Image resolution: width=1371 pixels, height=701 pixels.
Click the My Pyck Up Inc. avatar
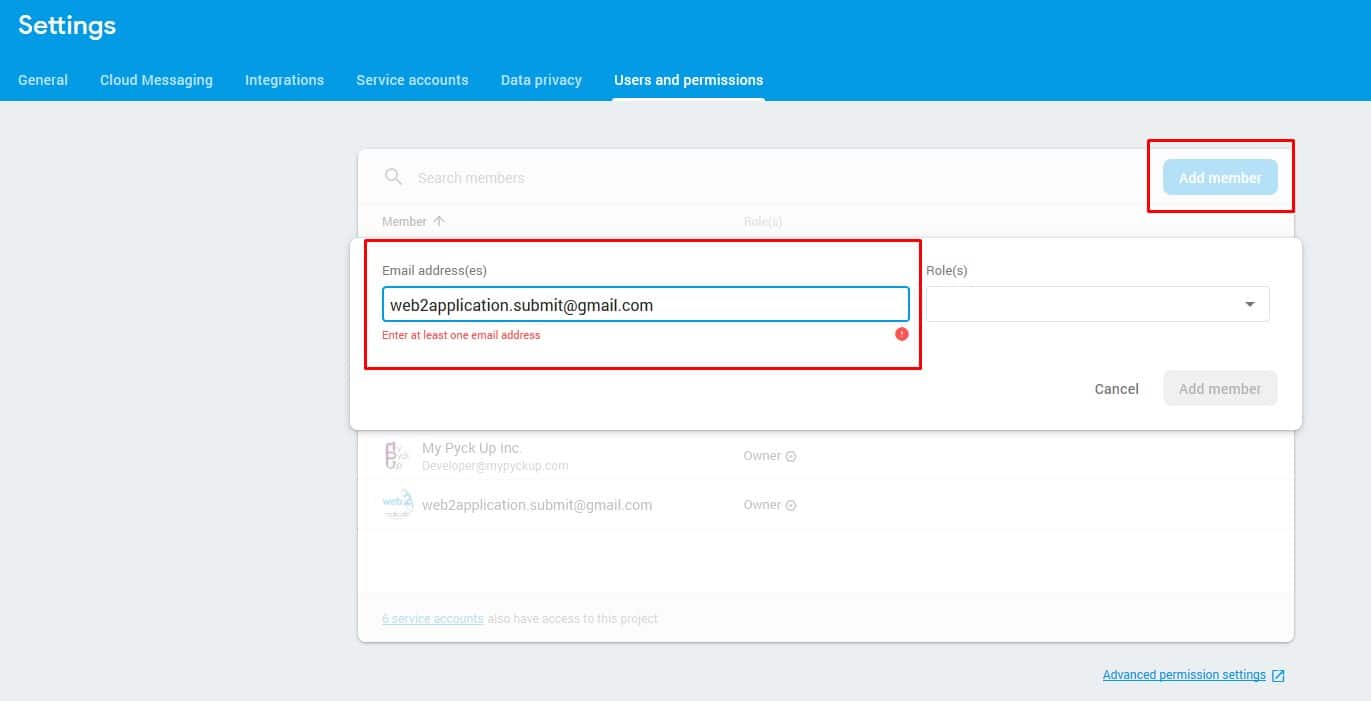397,456
